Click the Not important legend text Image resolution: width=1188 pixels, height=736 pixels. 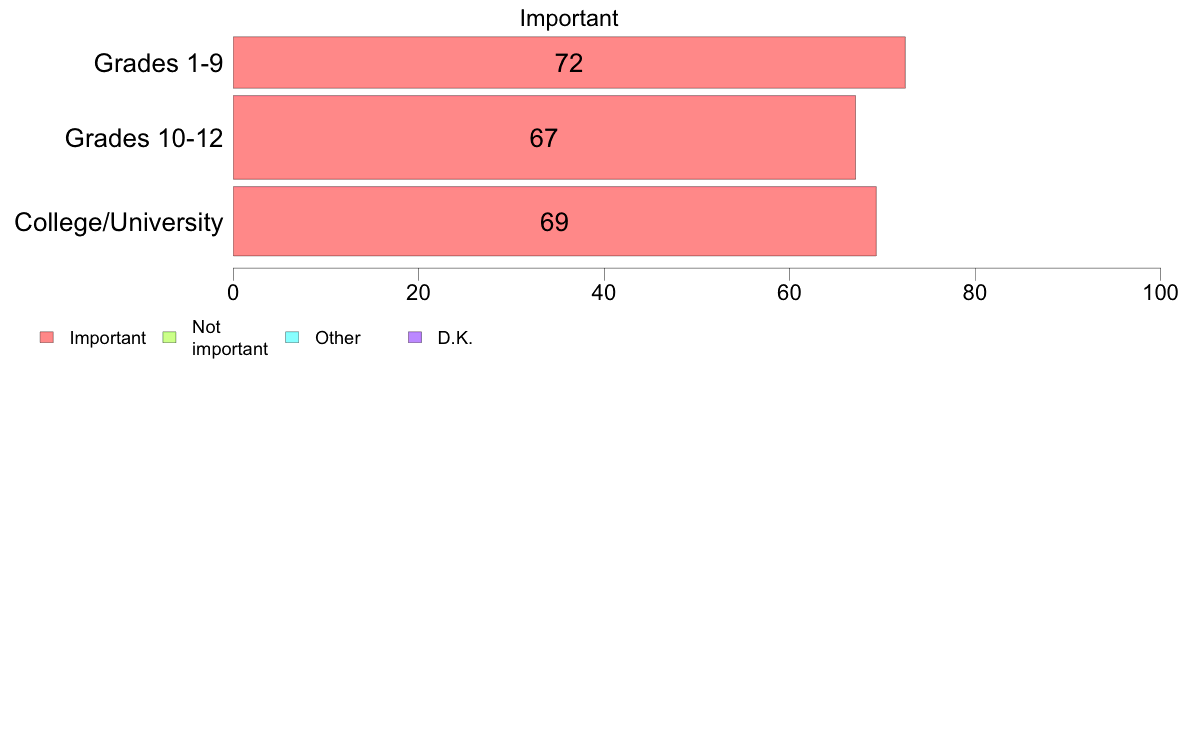coord(230,338)
